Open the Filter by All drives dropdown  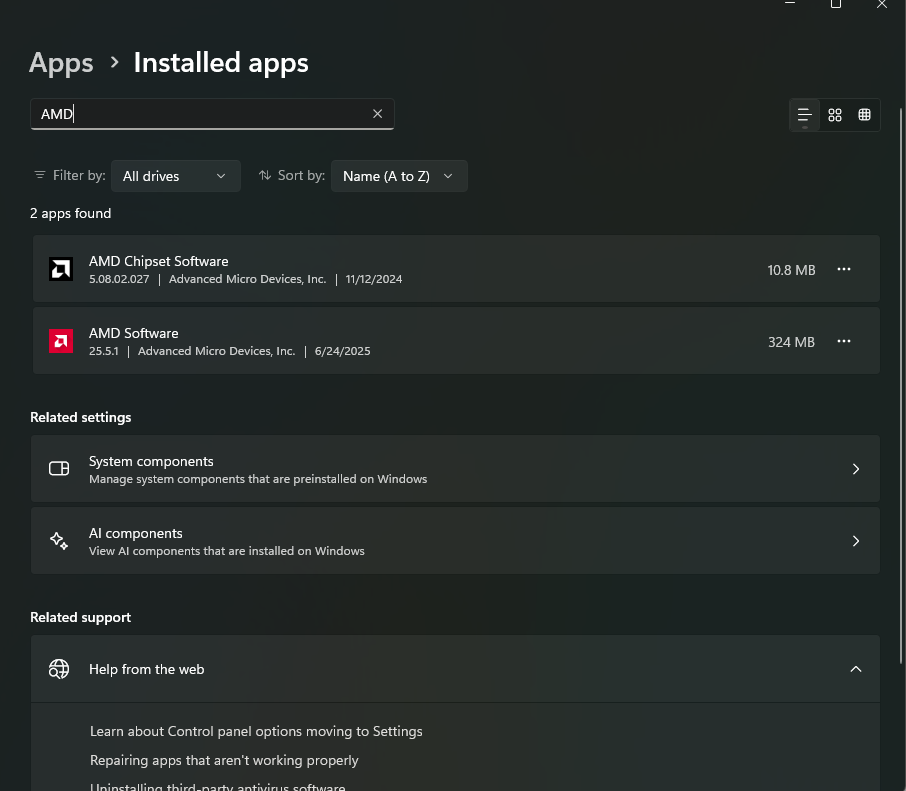(175, 176)
